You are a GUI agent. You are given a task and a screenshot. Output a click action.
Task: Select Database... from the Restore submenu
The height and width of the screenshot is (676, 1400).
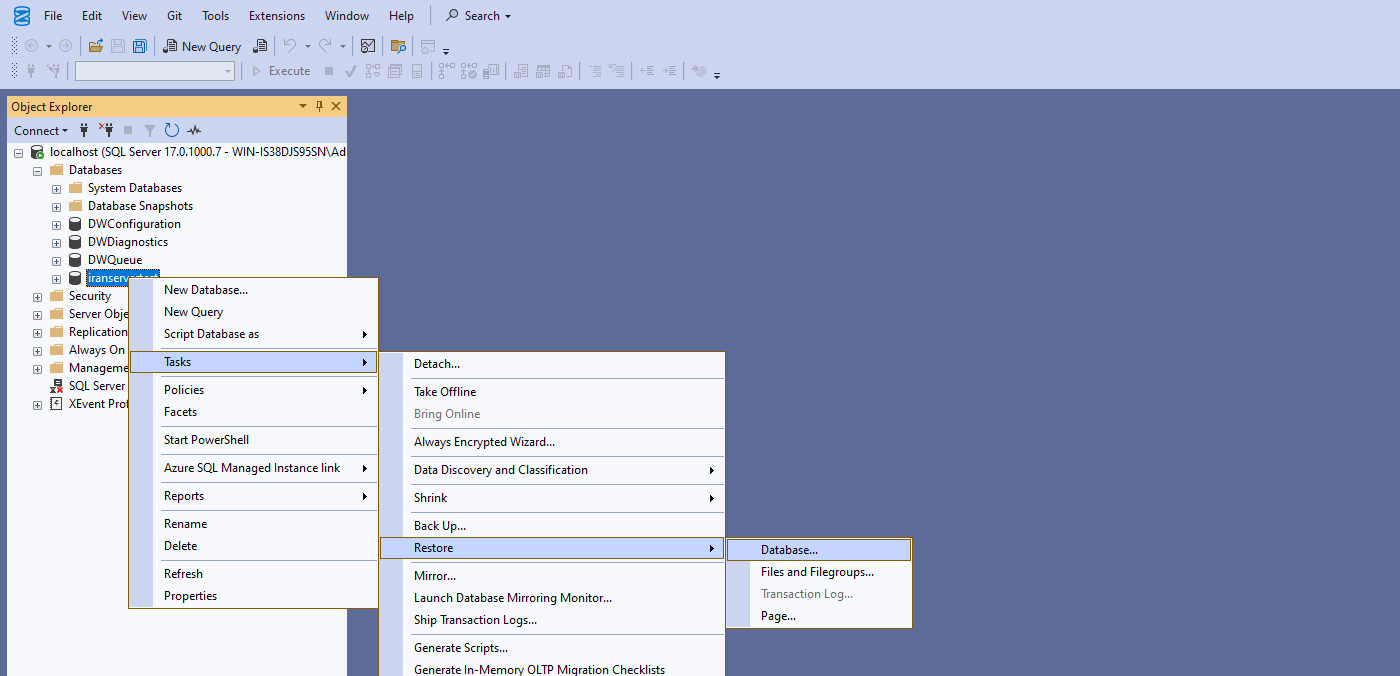pyautogui.click(x=789, y=549)
